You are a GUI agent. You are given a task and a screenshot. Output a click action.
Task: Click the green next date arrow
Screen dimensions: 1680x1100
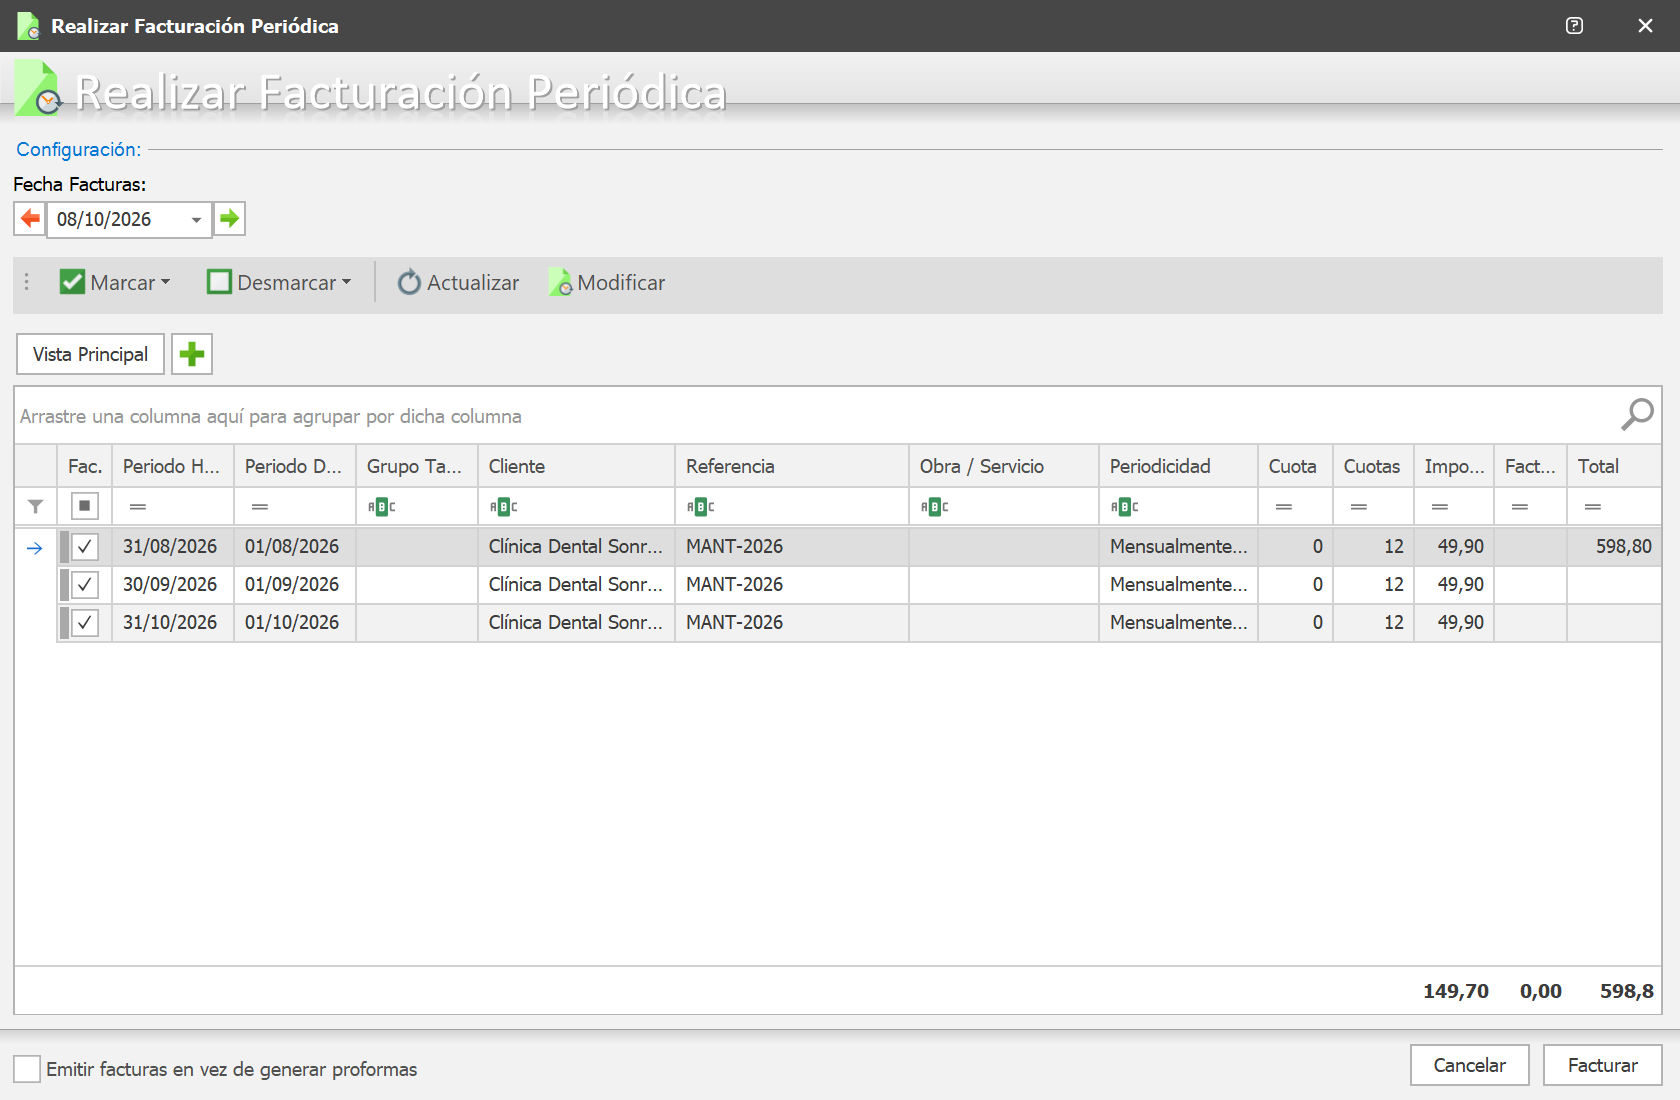230,219
